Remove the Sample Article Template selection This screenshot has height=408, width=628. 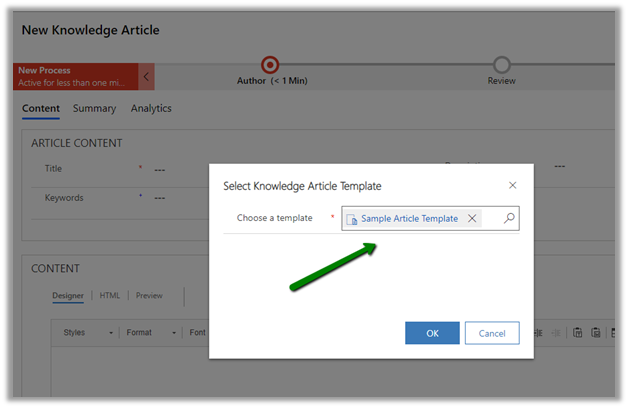point(472,218)
